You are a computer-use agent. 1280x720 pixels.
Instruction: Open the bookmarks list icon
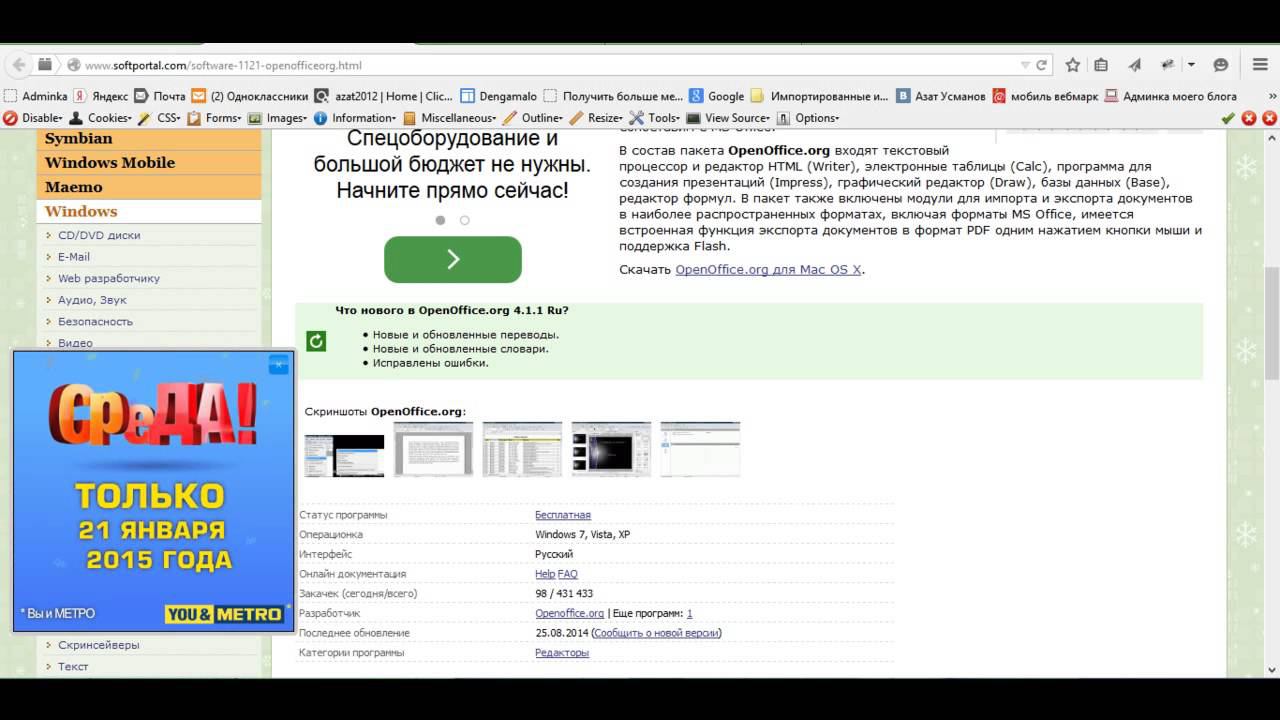click(x=1101, y=65)
